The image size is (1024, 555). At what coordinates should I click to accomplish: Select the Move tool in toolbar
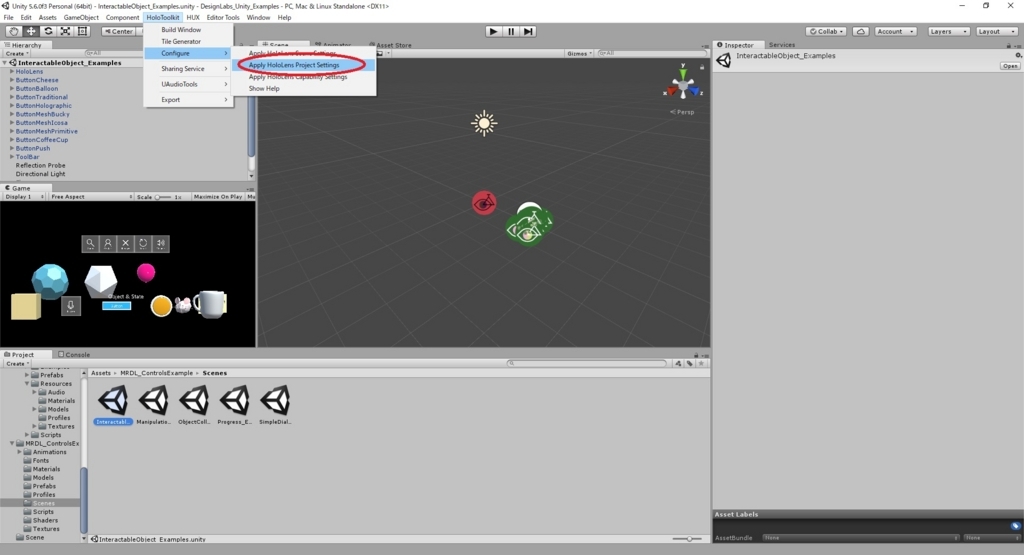[x=31, y=31]
